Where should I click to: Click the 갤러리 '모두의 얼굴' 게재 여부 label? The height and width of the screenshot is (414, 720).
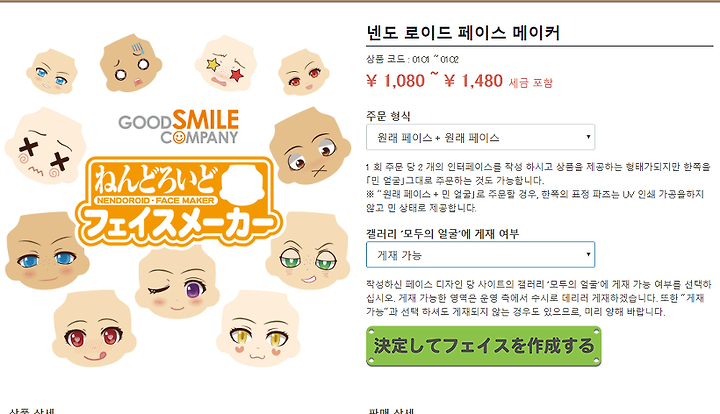click(442, 234)
